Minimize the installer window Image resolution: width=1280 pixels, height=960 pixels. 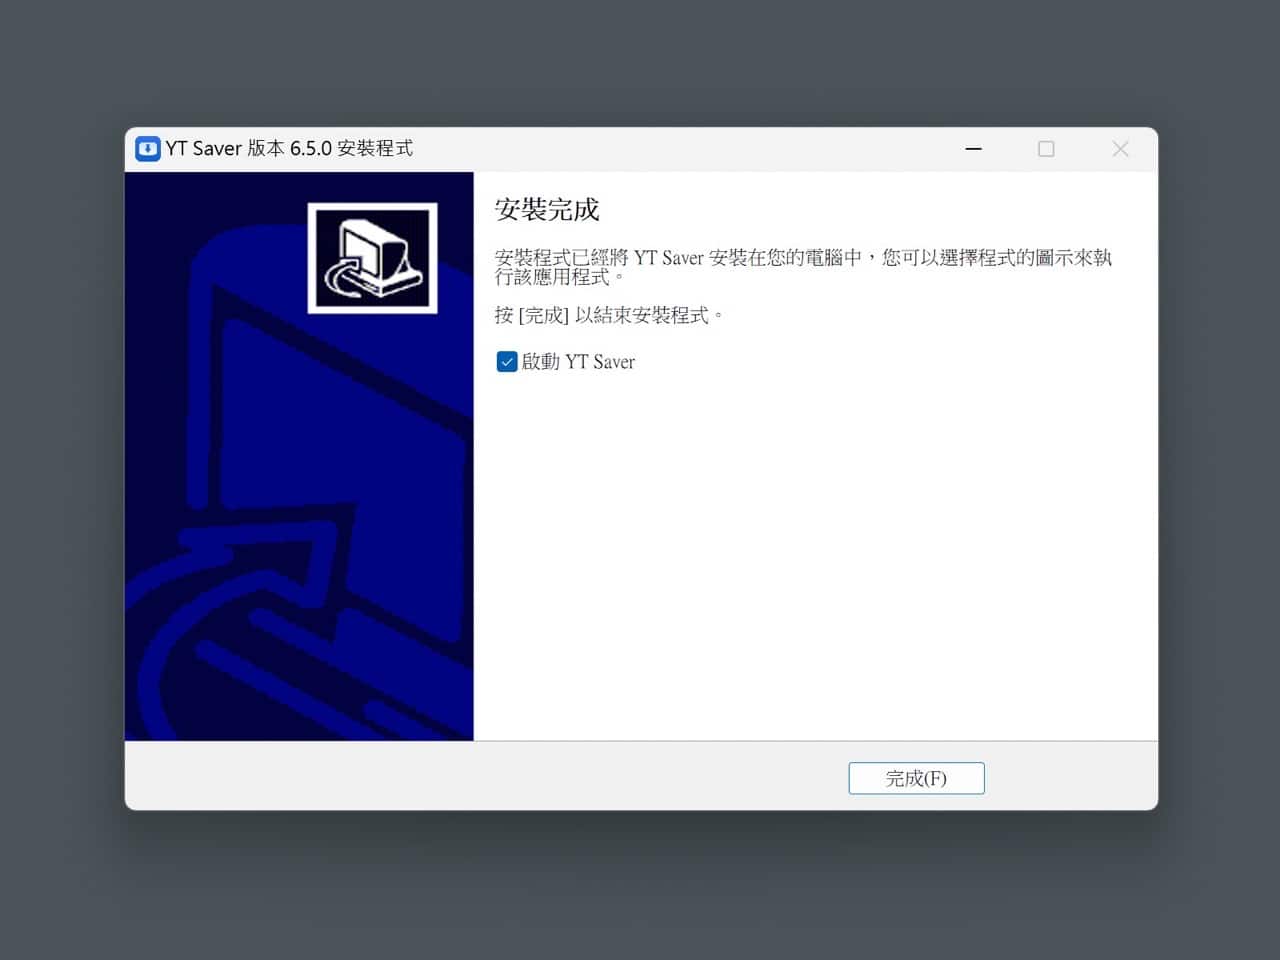(x=973, y=149)
